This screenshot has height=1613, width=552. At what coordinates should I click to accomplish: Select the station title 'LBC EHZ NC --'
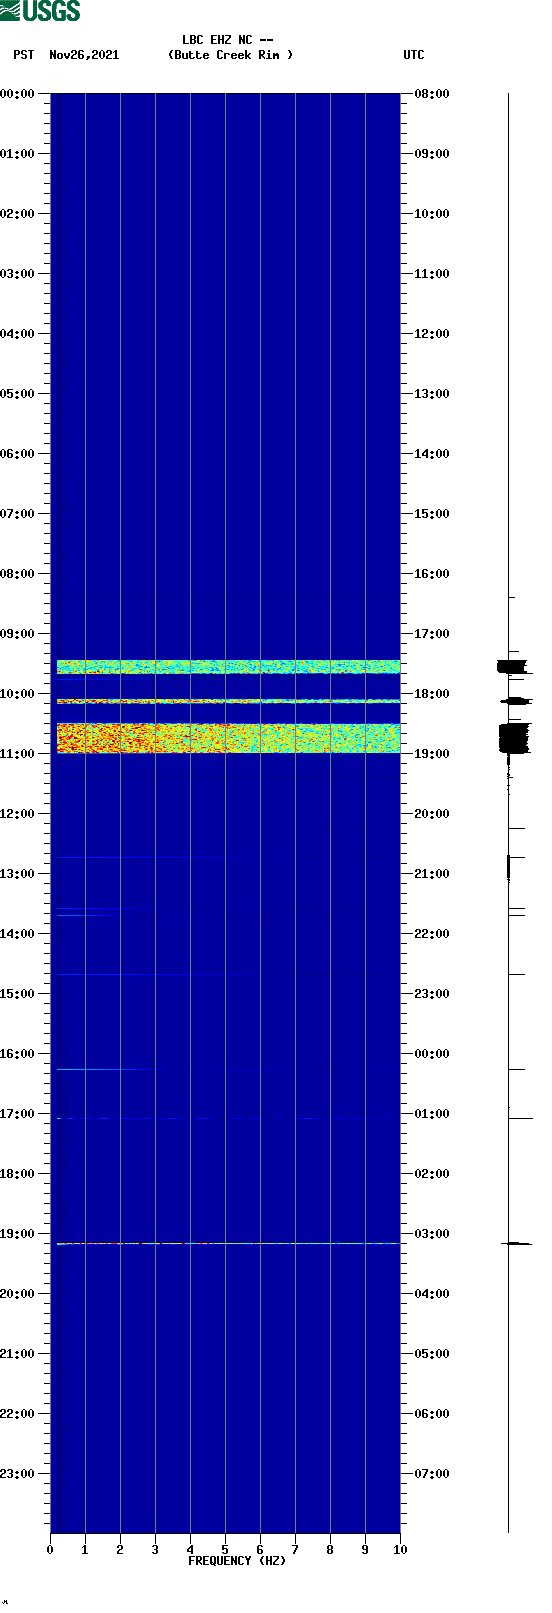click(227, 40)
